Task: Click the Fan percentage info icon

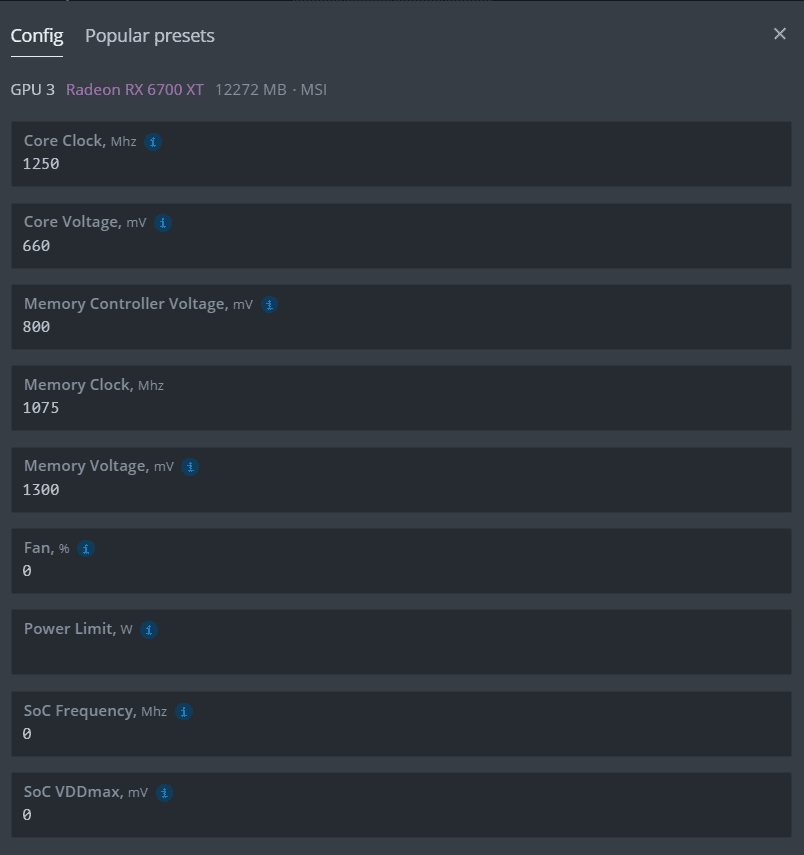Action: click(86, 549)
